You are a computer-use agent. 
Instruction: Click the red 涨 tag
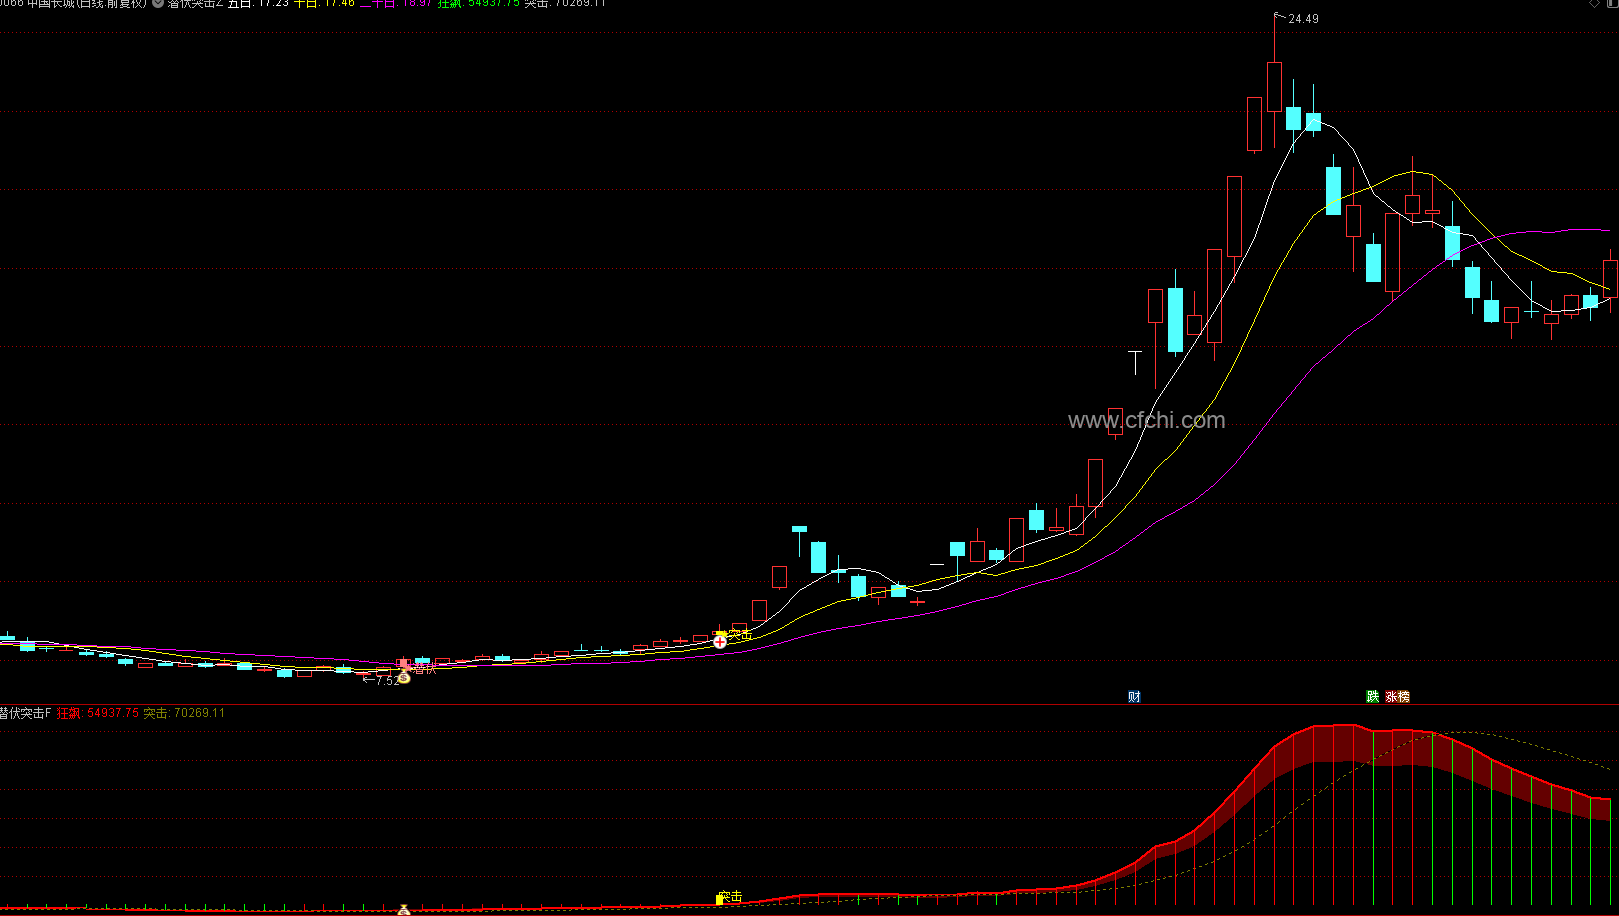coord(1391,697)
